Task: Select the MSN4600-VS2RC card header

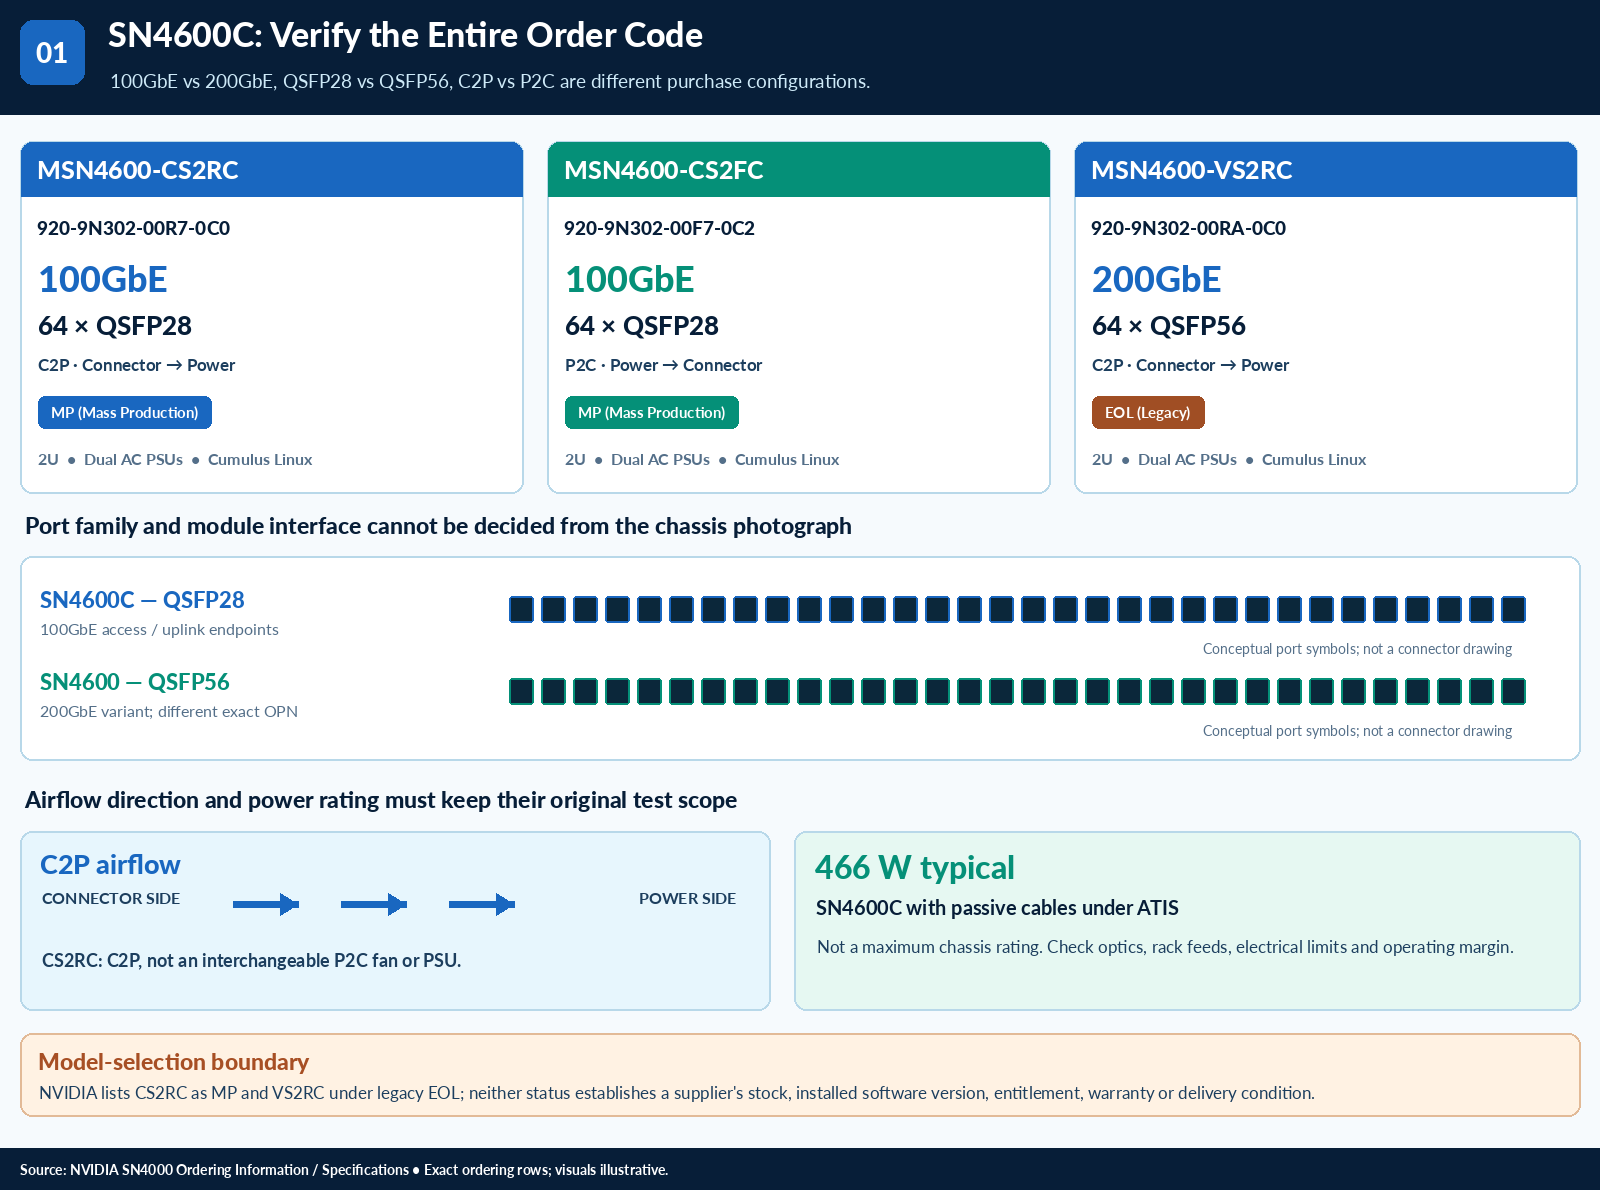Action: pyautogui.click(x=1326, y=170)
